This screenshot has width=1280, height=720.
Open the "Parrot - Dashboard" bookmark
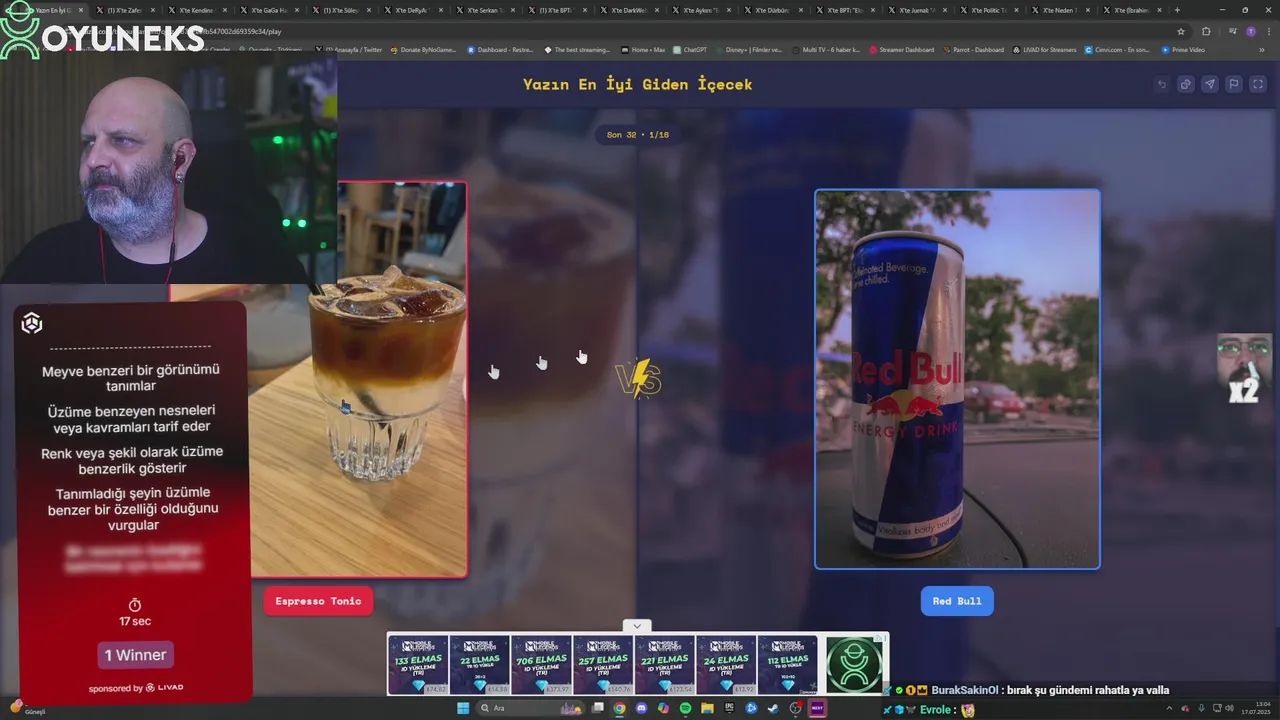973,49
